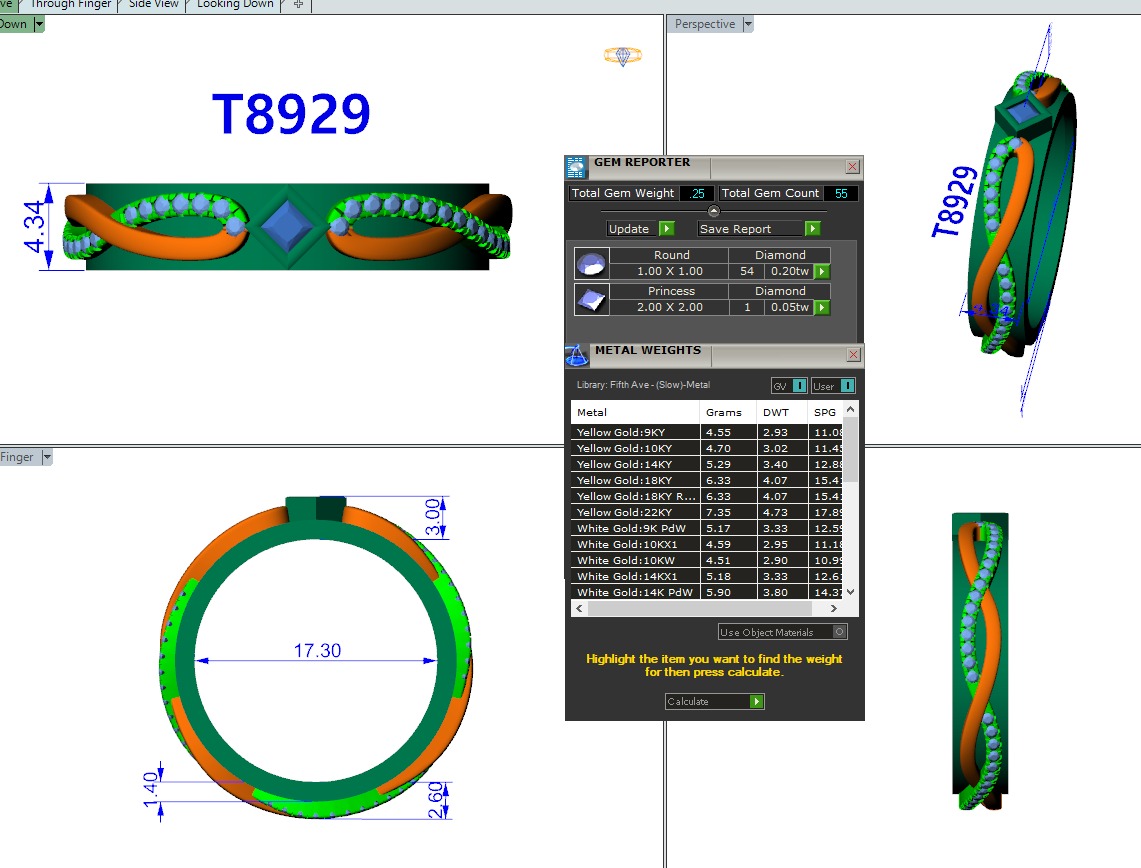Add a new viewport tab with plus
This screenshot has height=868, width=1141.
click(x=298, y=5)
